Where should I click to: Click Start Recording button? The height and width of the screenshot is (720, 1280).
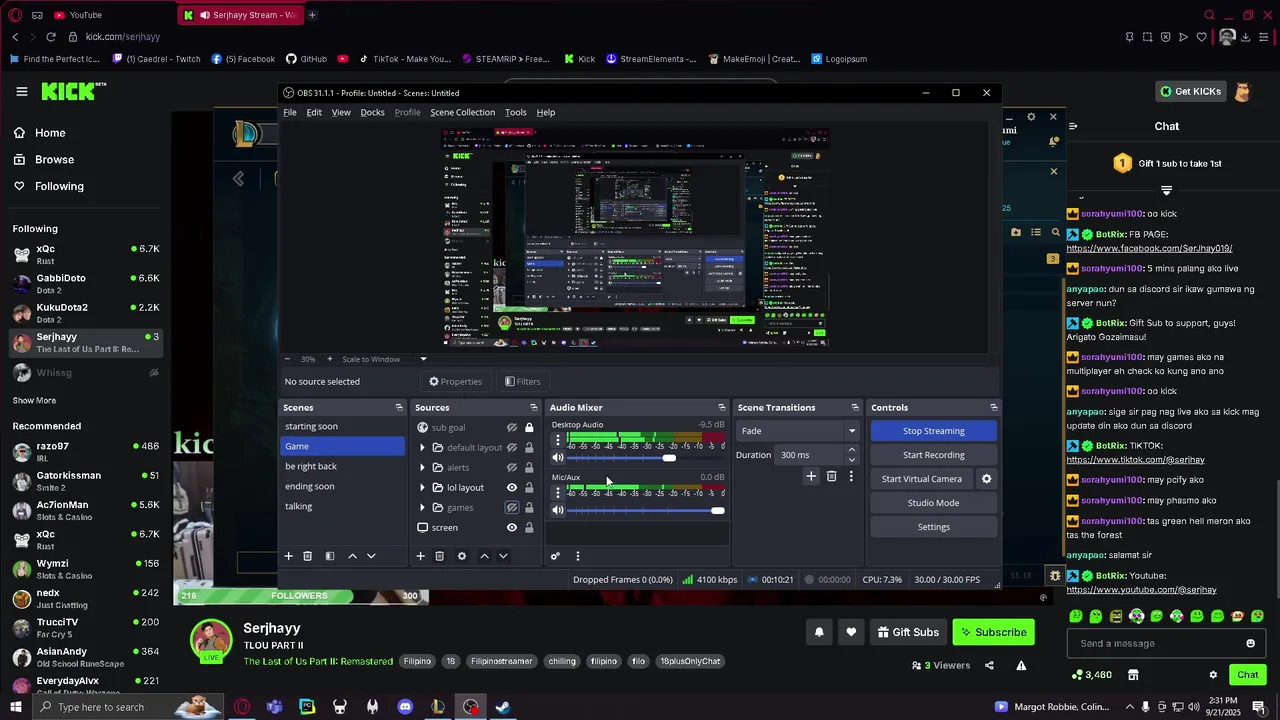tap(934, 455)
